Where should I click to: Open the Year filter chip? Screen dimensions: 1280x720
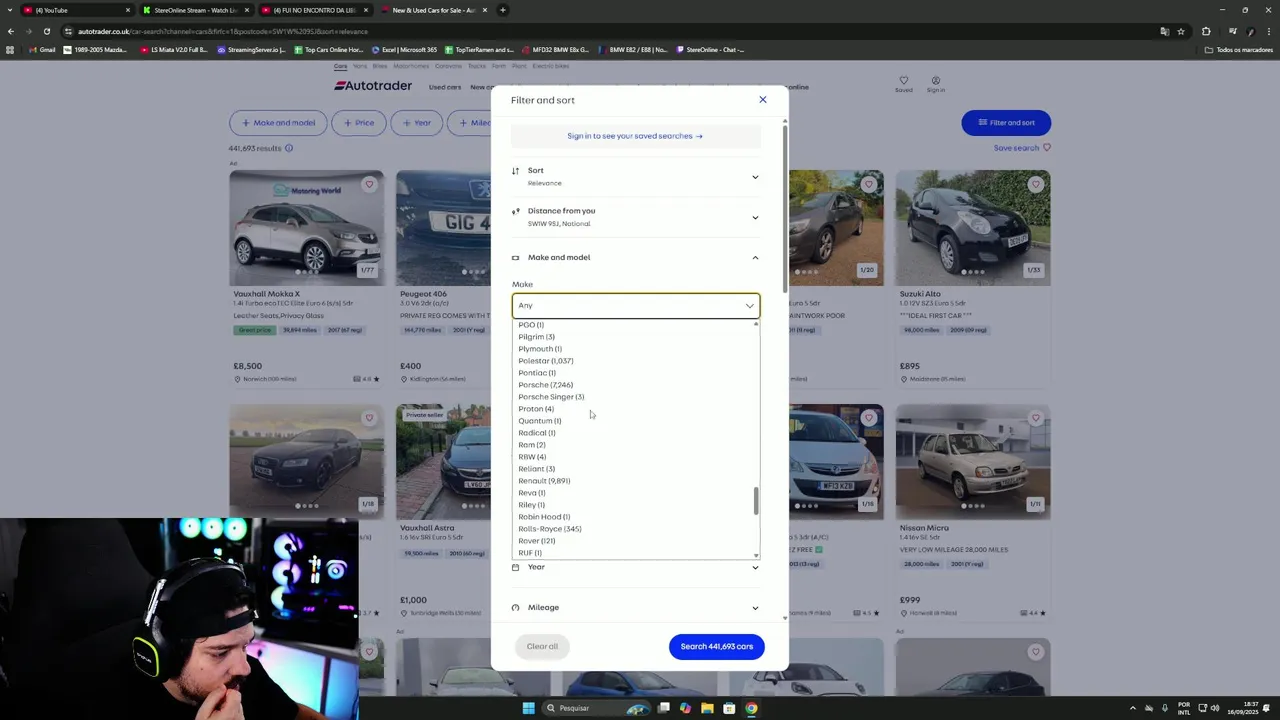point(416,123)
